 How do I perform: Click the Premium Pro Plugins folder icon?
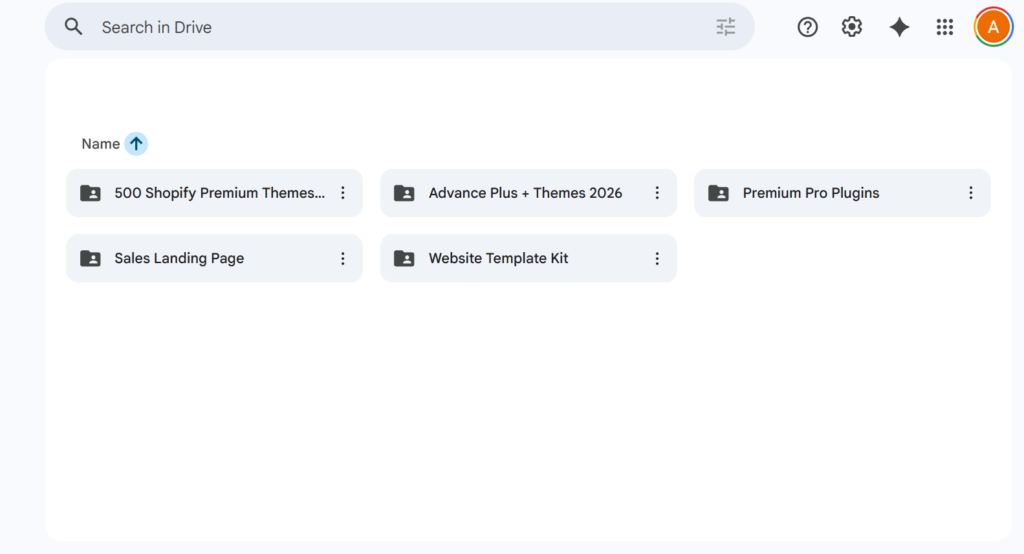(x=718, y=193)
